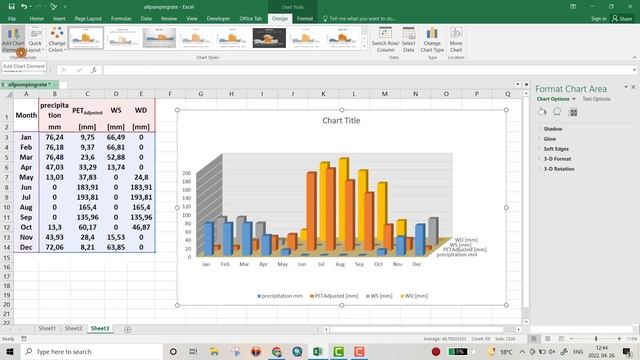The height and width of the screenshot is (360, 640).
Task: Expand the 3-D Format section
Action: click(x=557, y=159)
